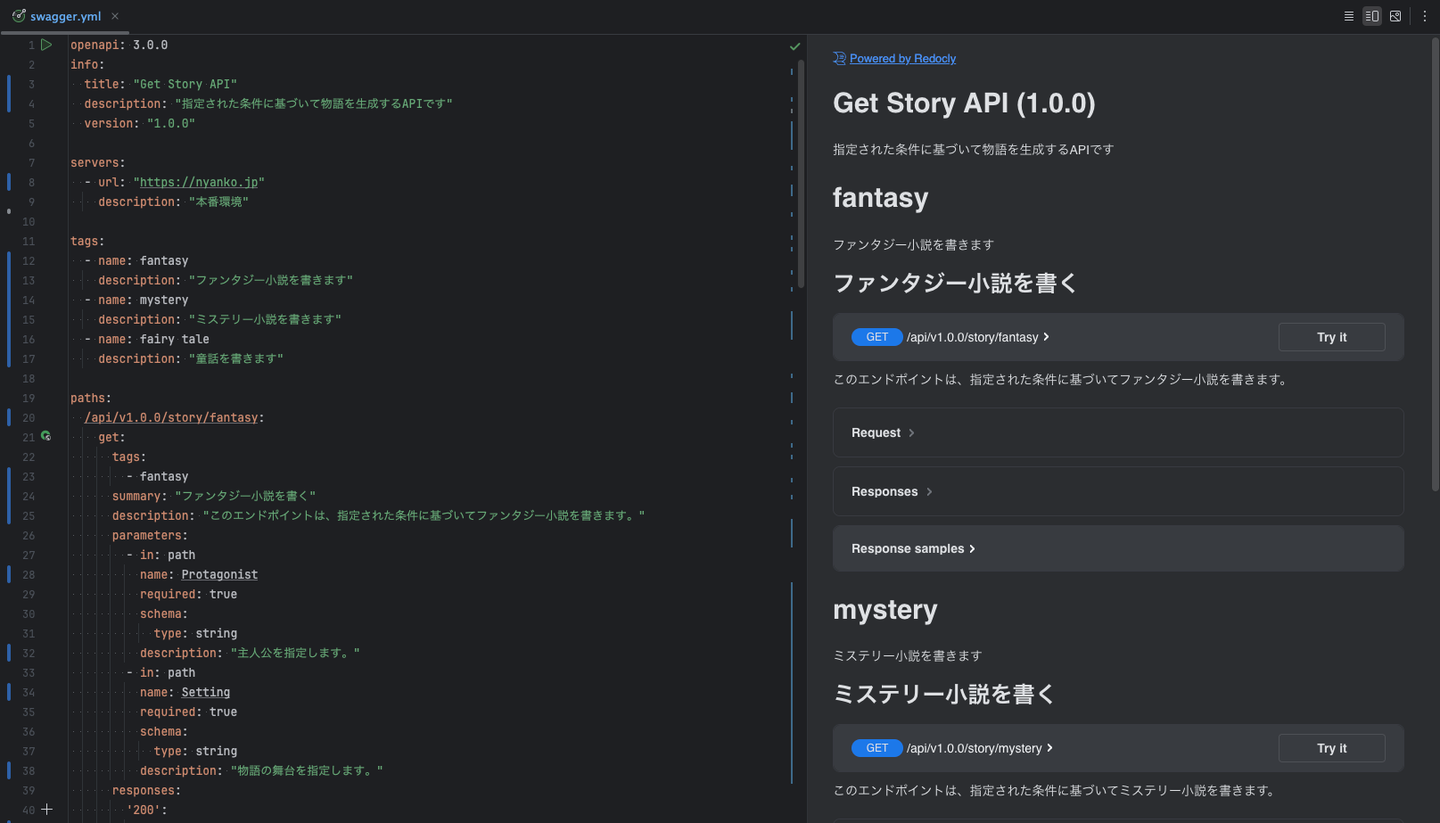Screen dimensions: 1440x823
Task: Select the swagger.yml editor tab
Action: point(65,16)
